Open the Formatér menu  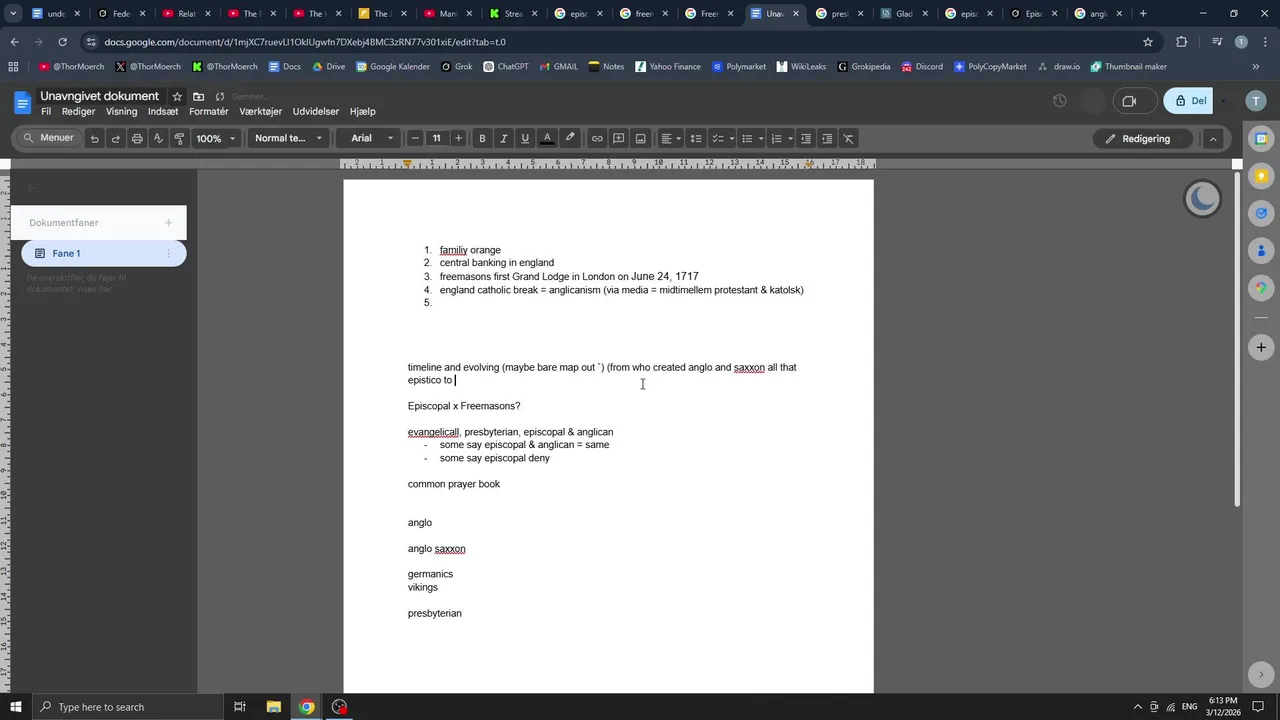209,112
